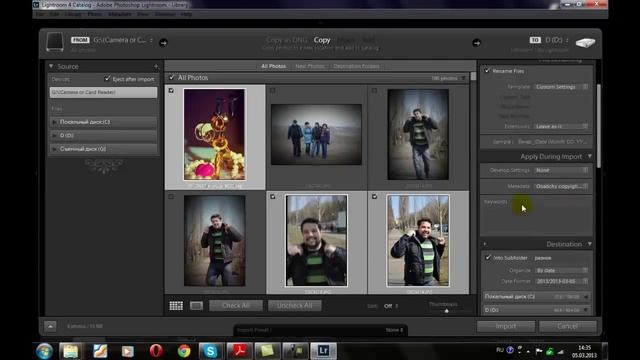Open Sticky Notes from the taskbar
640x360 pixels.
(267, 351)
